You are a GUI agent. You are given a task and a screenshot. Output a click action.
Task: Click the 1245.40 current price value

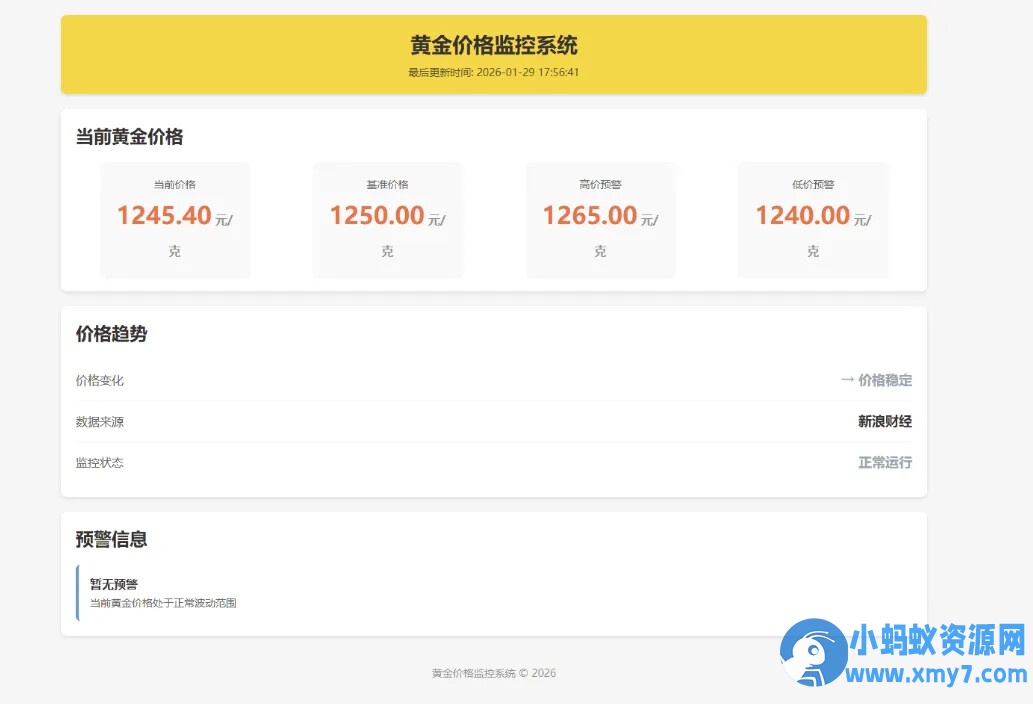pos(164,214)
